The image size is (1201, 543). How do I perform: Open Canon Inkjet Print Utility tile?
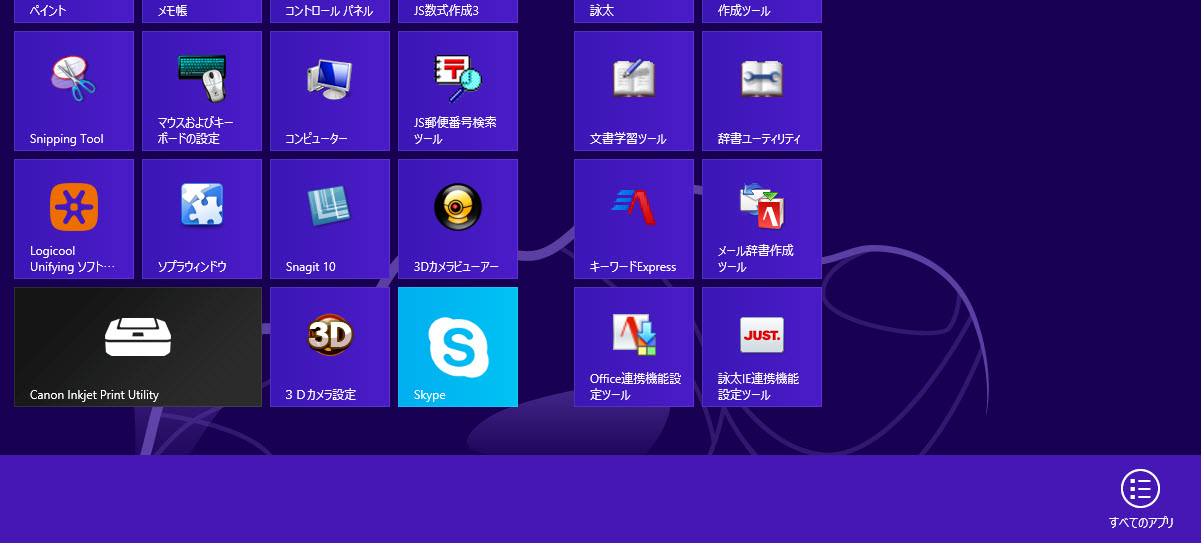(x=138, y=347)
